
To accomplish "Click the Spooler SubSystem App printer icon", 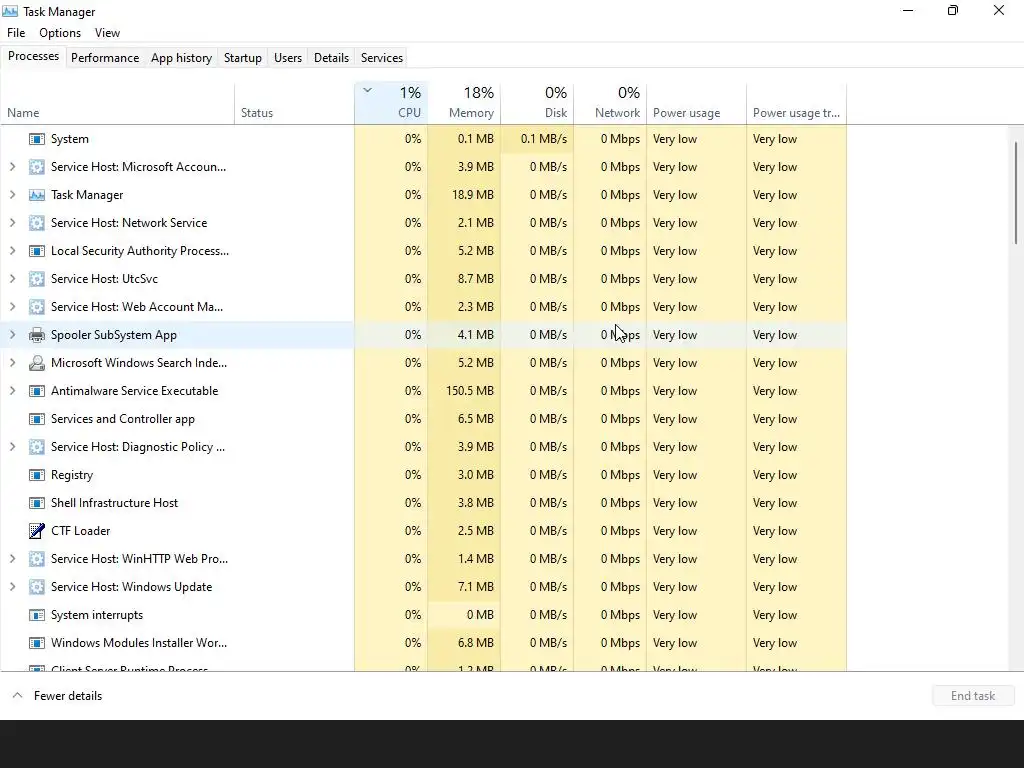I will [37, 335].
